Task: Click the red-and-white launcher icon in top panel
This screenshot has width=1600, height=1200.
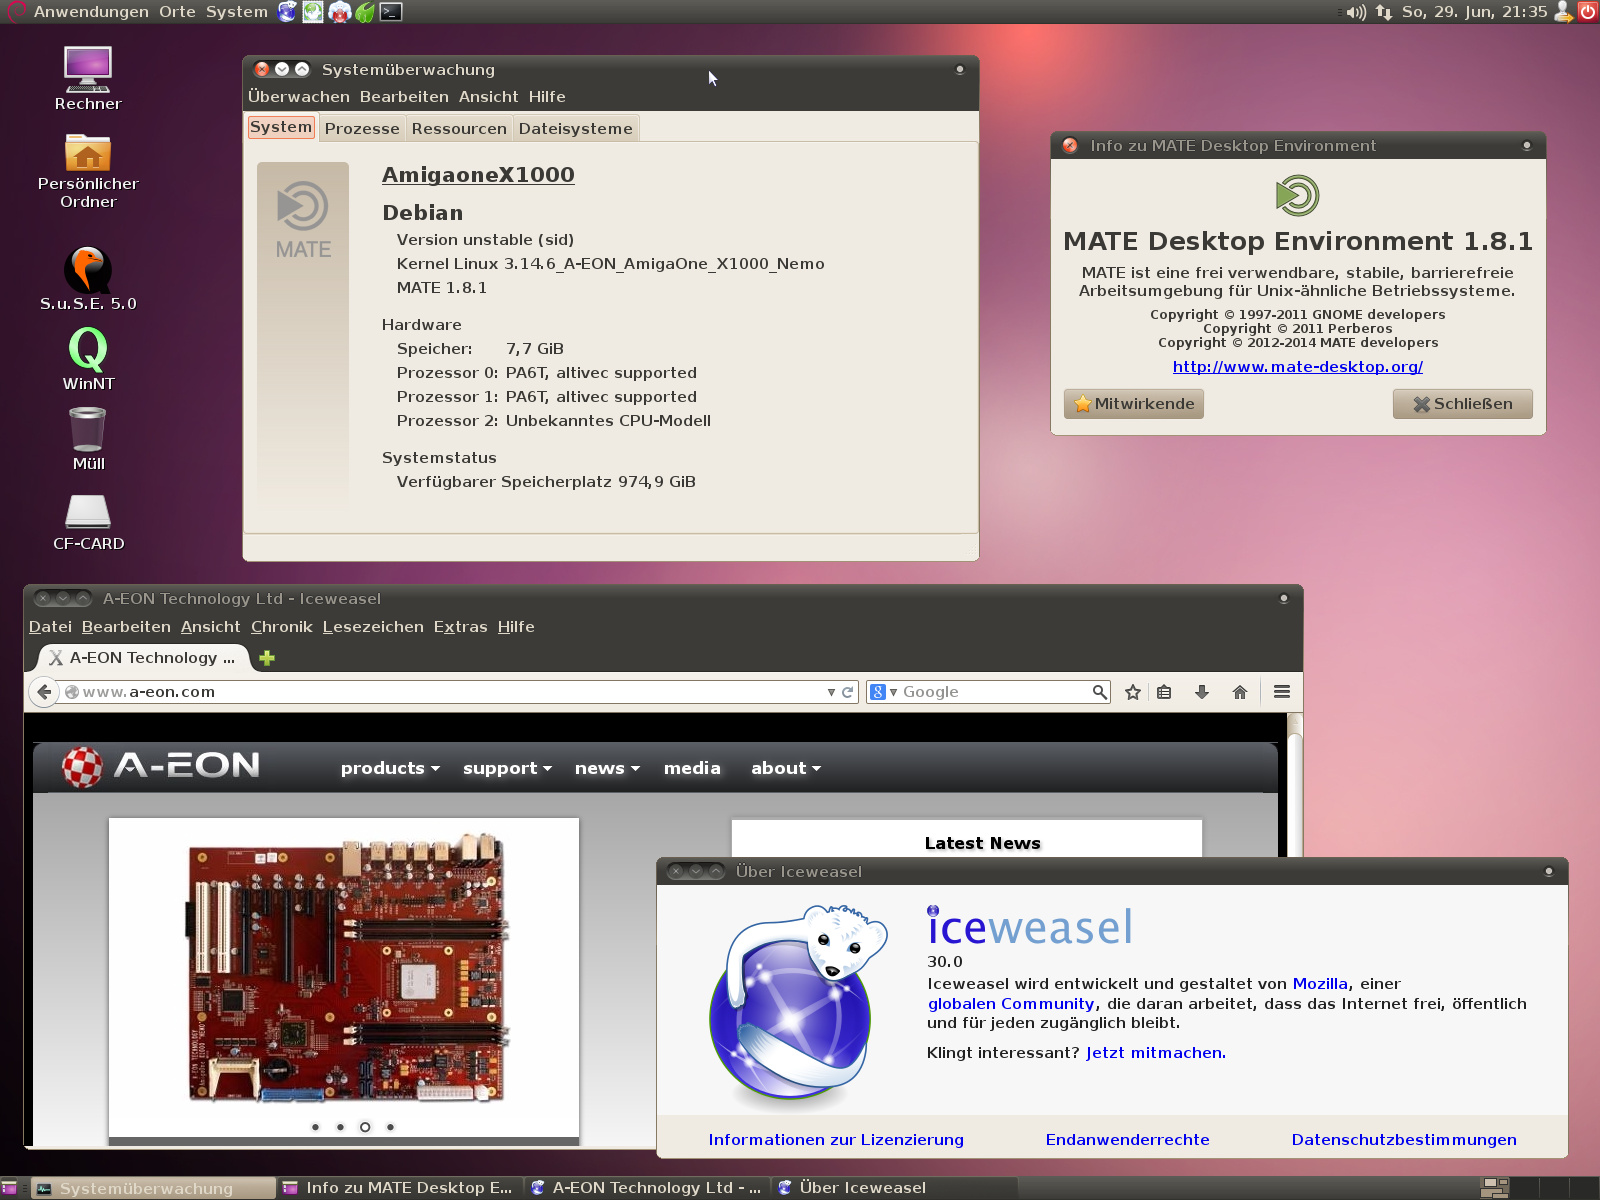Action: pos(340,12)
